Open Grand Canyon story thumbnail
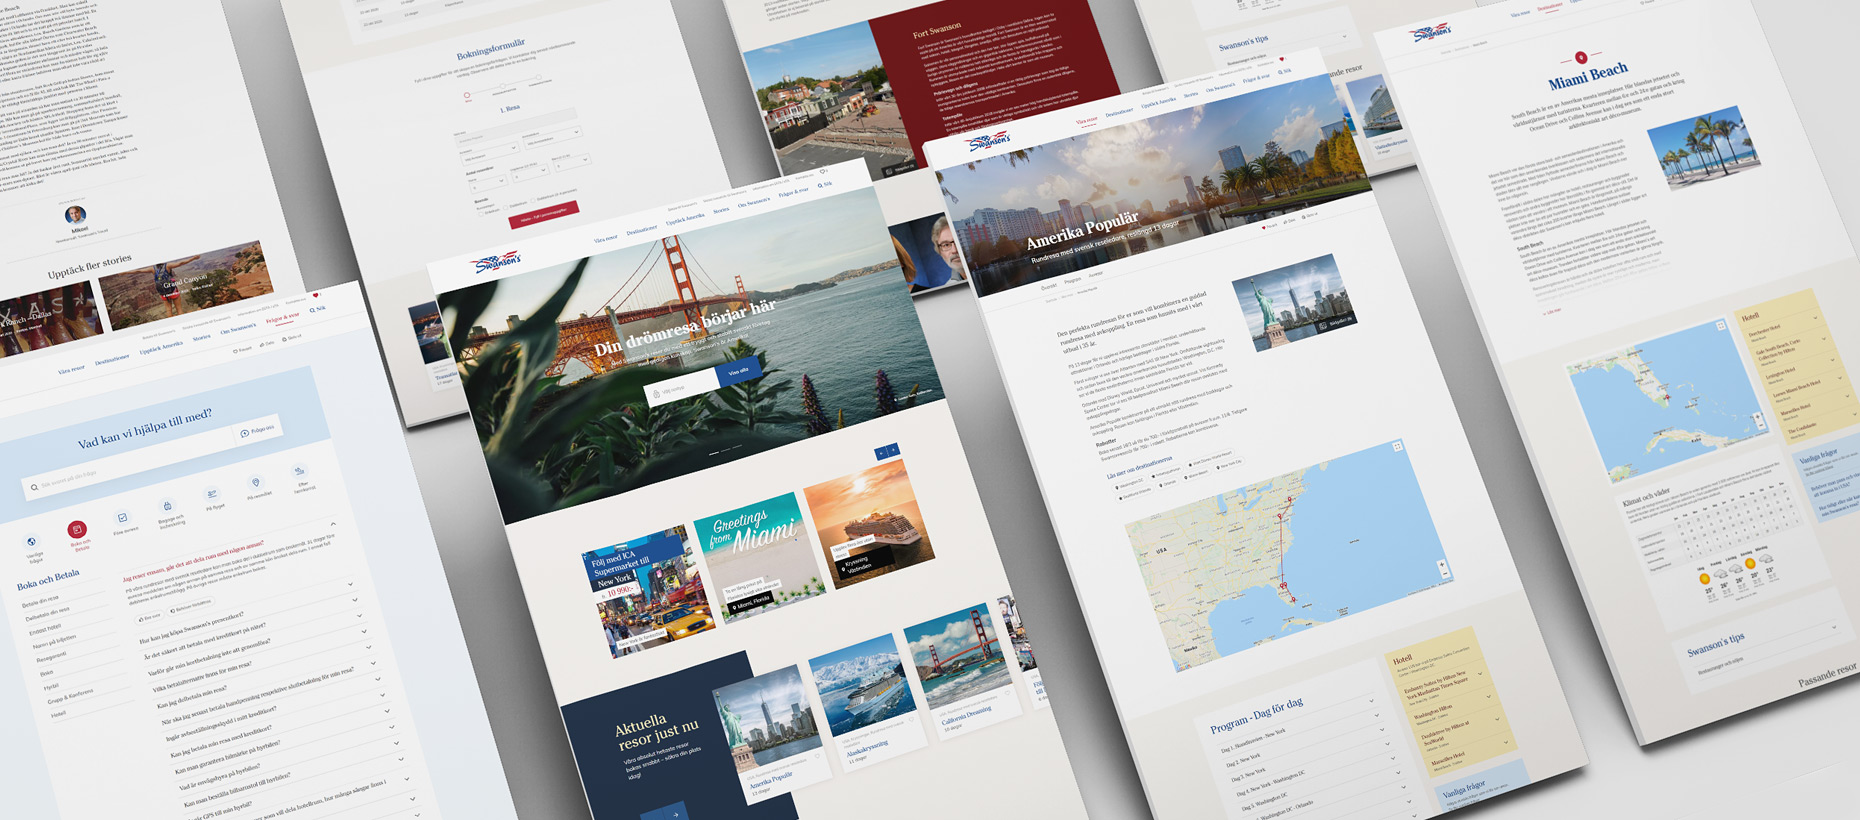Image resolution: width=1860 pixels, height=820 pixels. (187, 284)
